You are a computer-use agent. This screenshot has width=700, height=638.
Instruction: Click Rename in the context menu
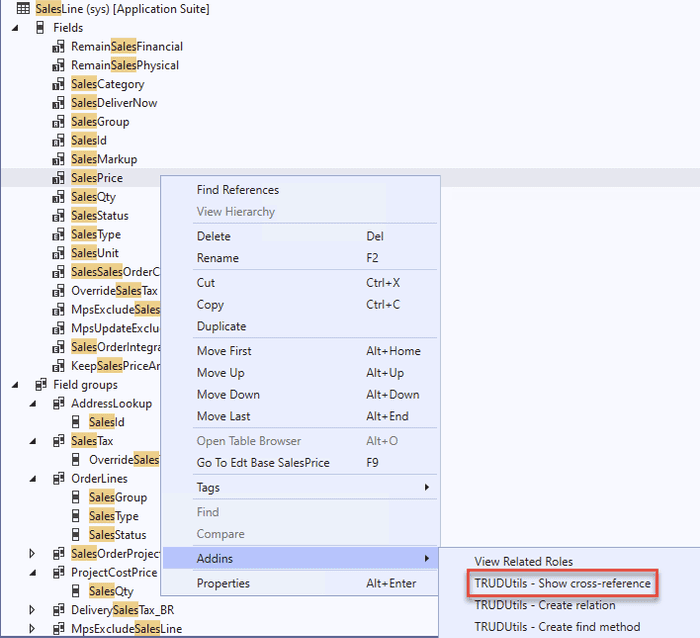pyautogui.click(x=218, y=258)
